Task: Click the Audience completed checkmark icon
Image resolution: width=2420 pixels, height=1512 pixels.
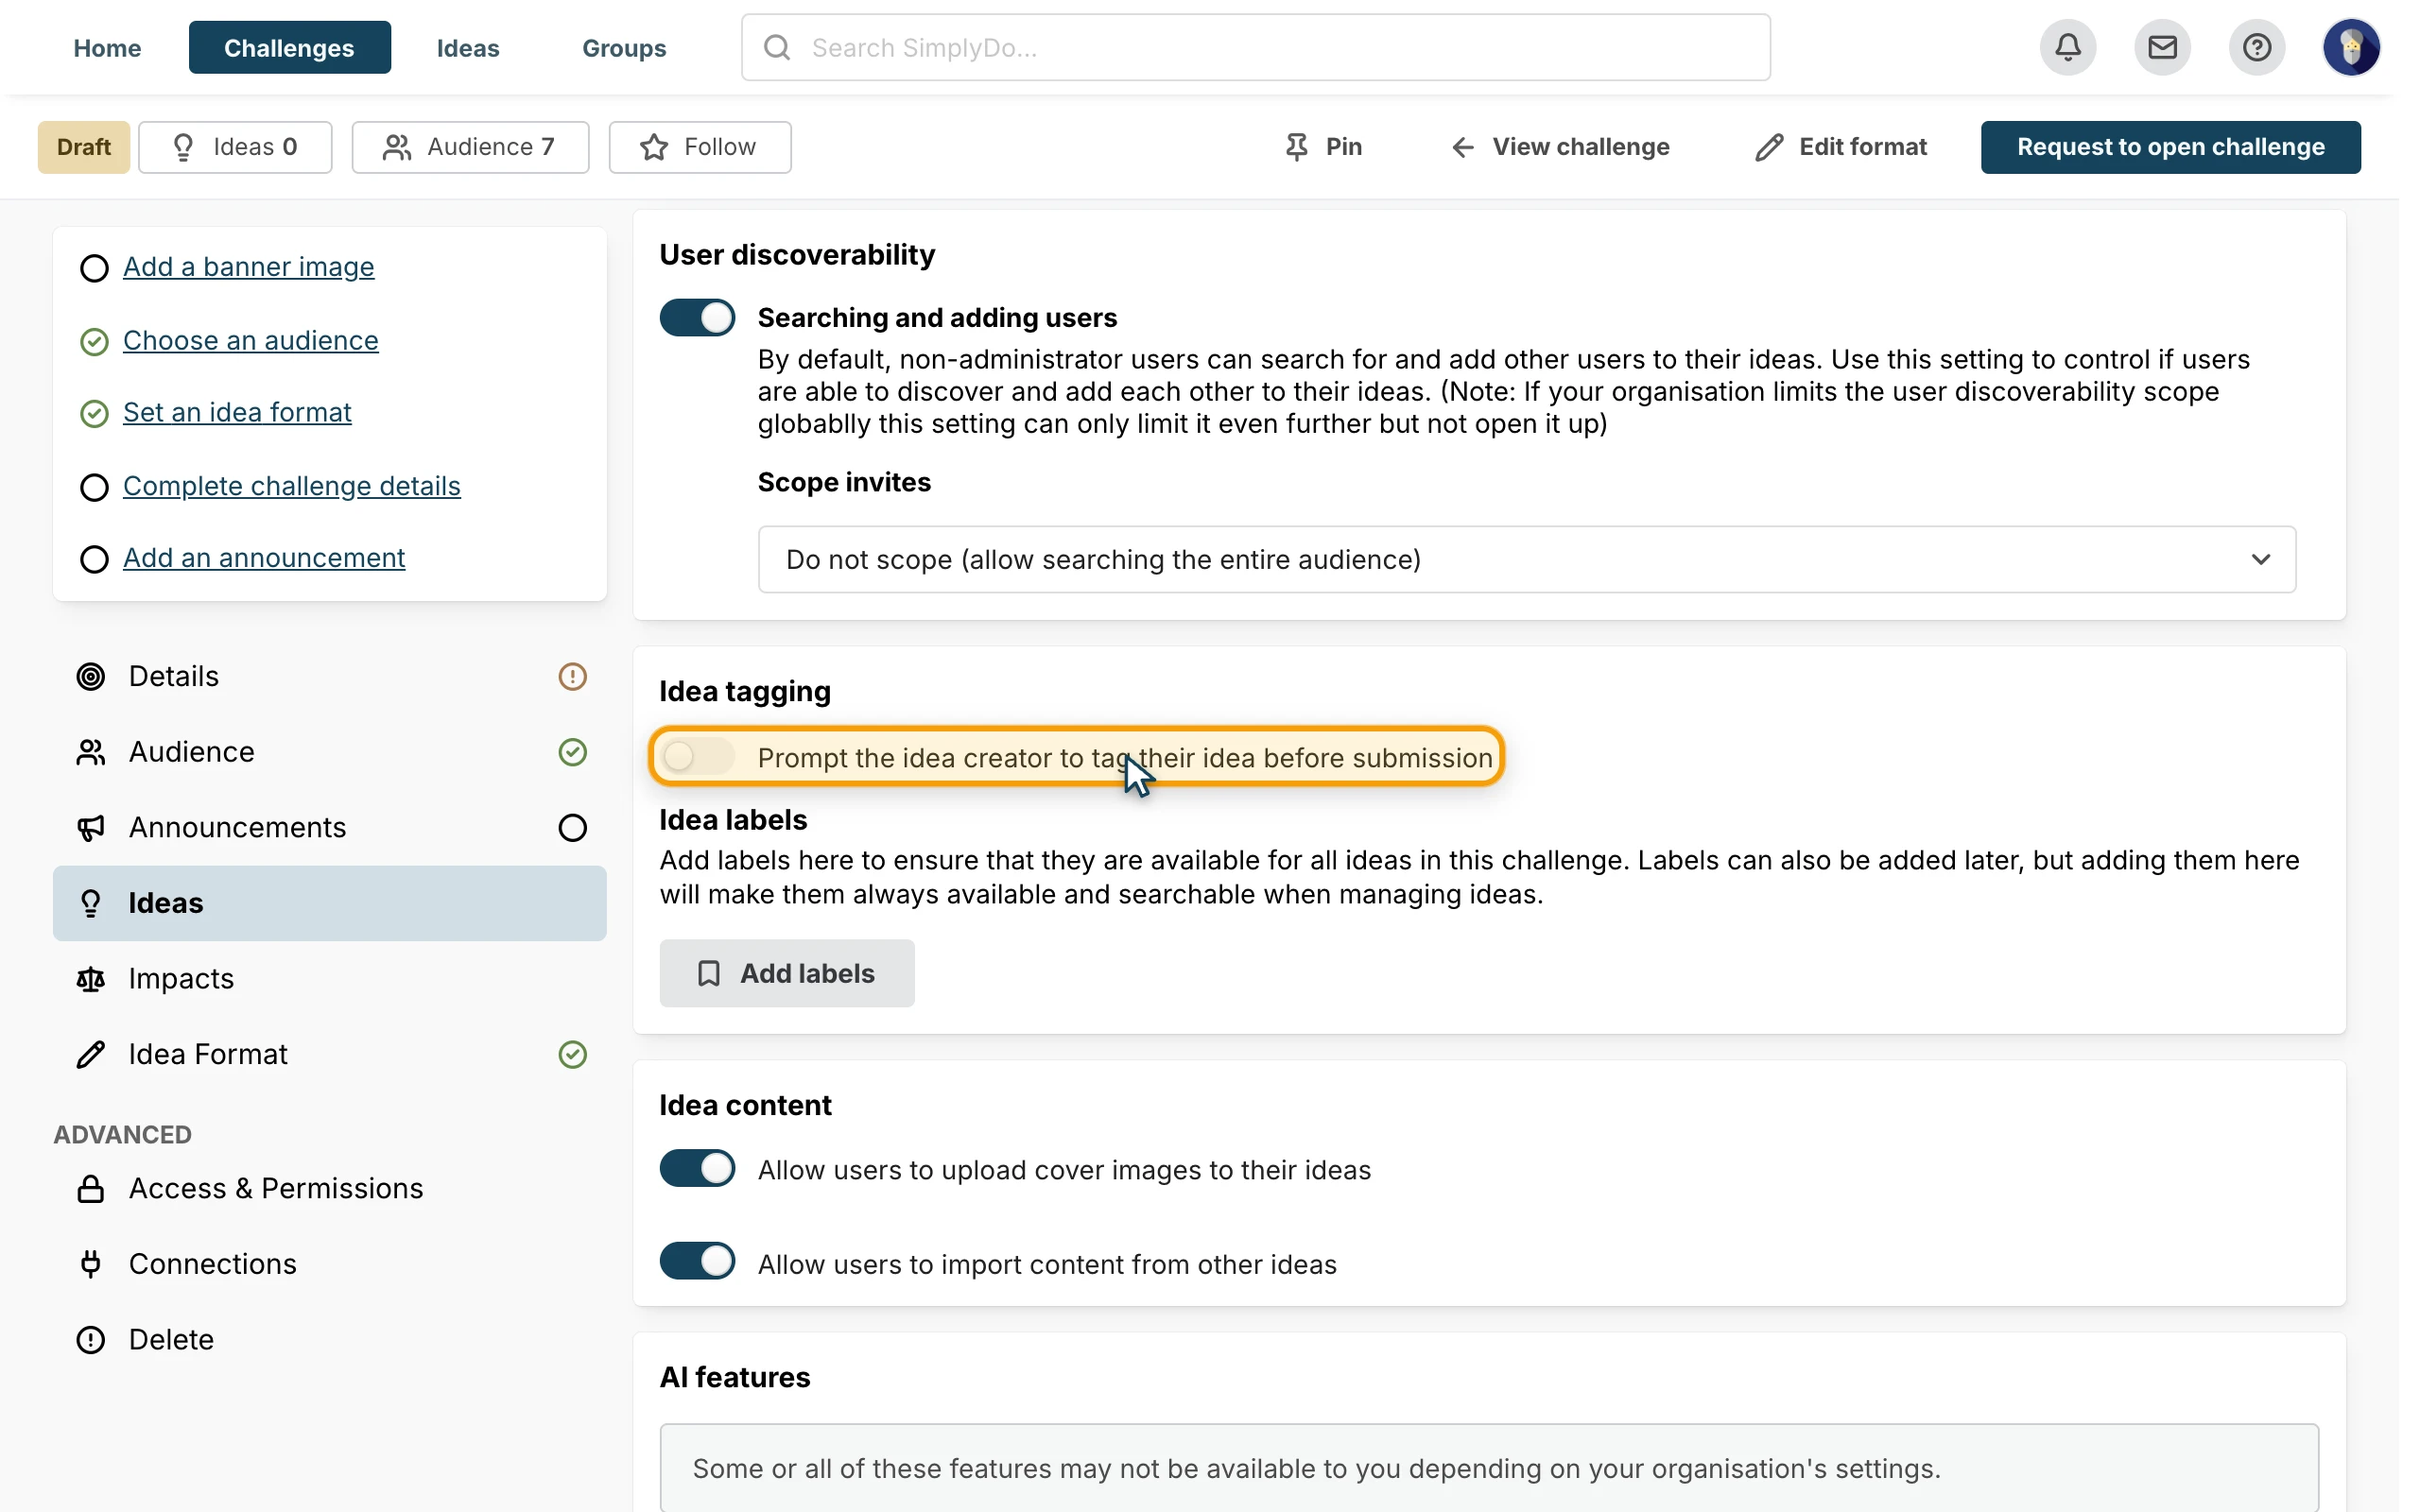Action: 572,752
